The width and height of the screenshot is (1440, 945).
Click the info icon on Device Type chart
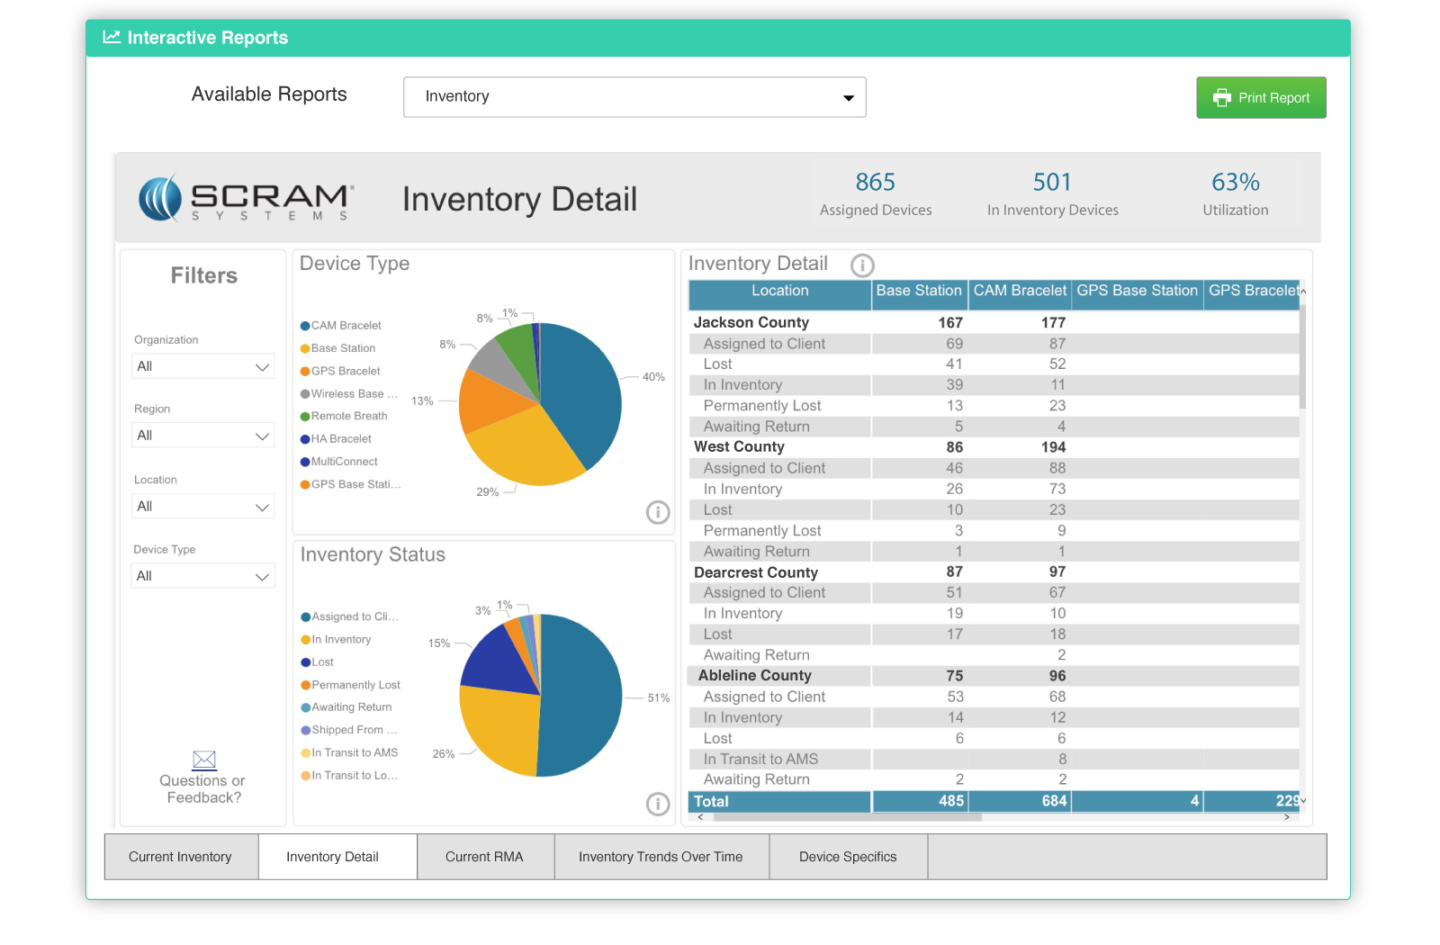coord(658,512)
